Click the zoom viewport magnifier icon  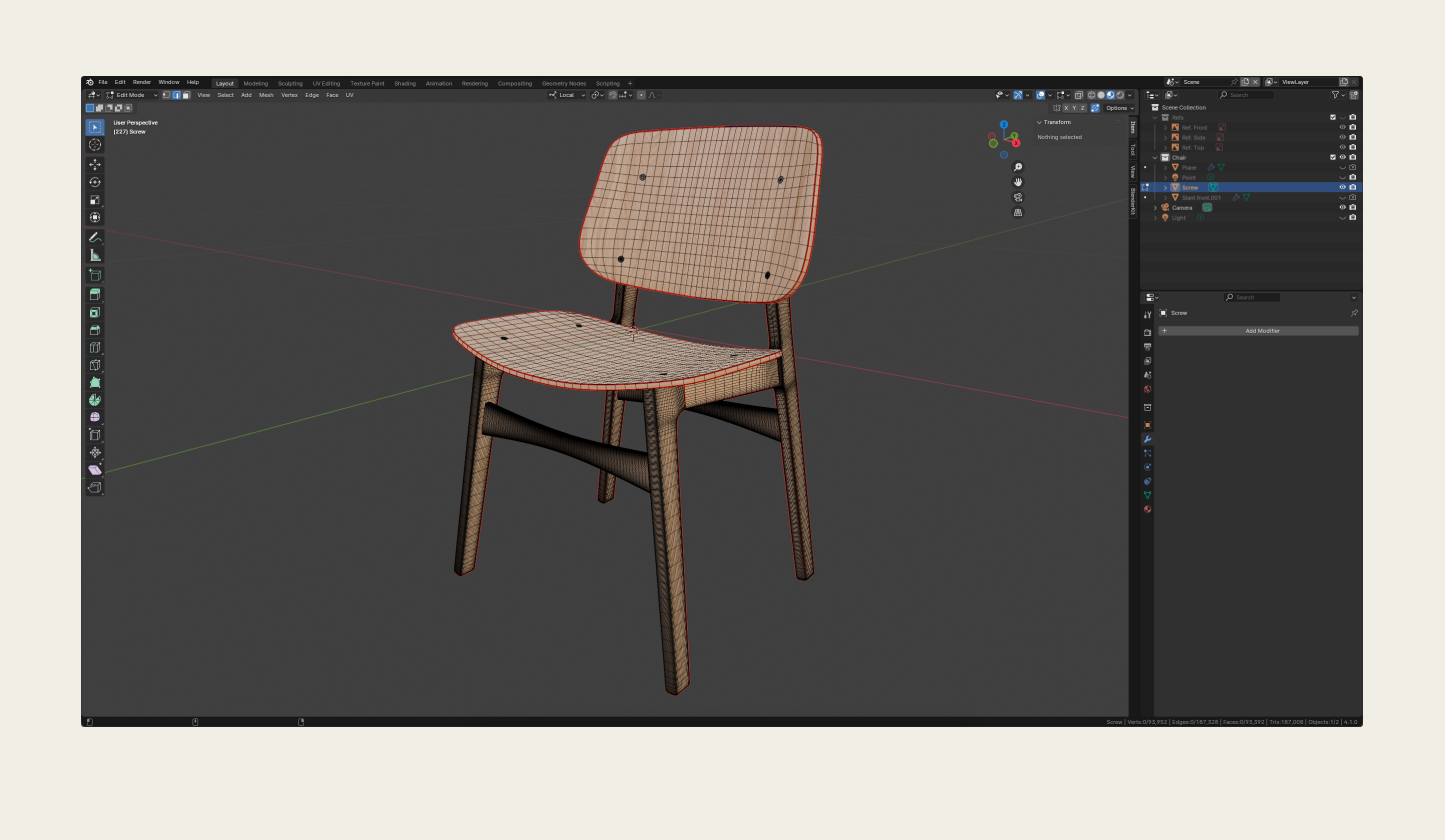(x=1018, y=167)
